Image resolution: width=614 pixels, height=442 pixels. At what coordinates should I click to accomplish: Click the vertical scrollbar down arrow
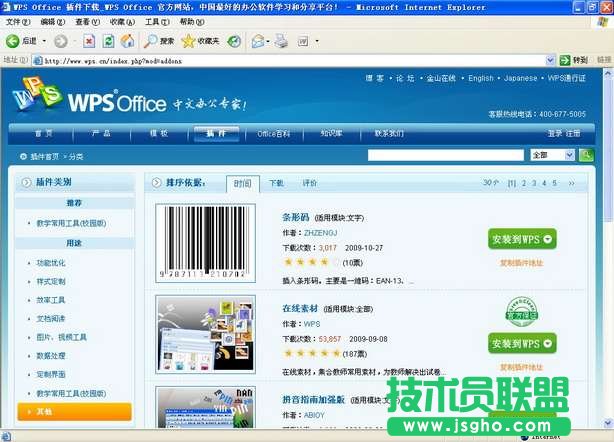pyautogui.click(x=608, y=423)
